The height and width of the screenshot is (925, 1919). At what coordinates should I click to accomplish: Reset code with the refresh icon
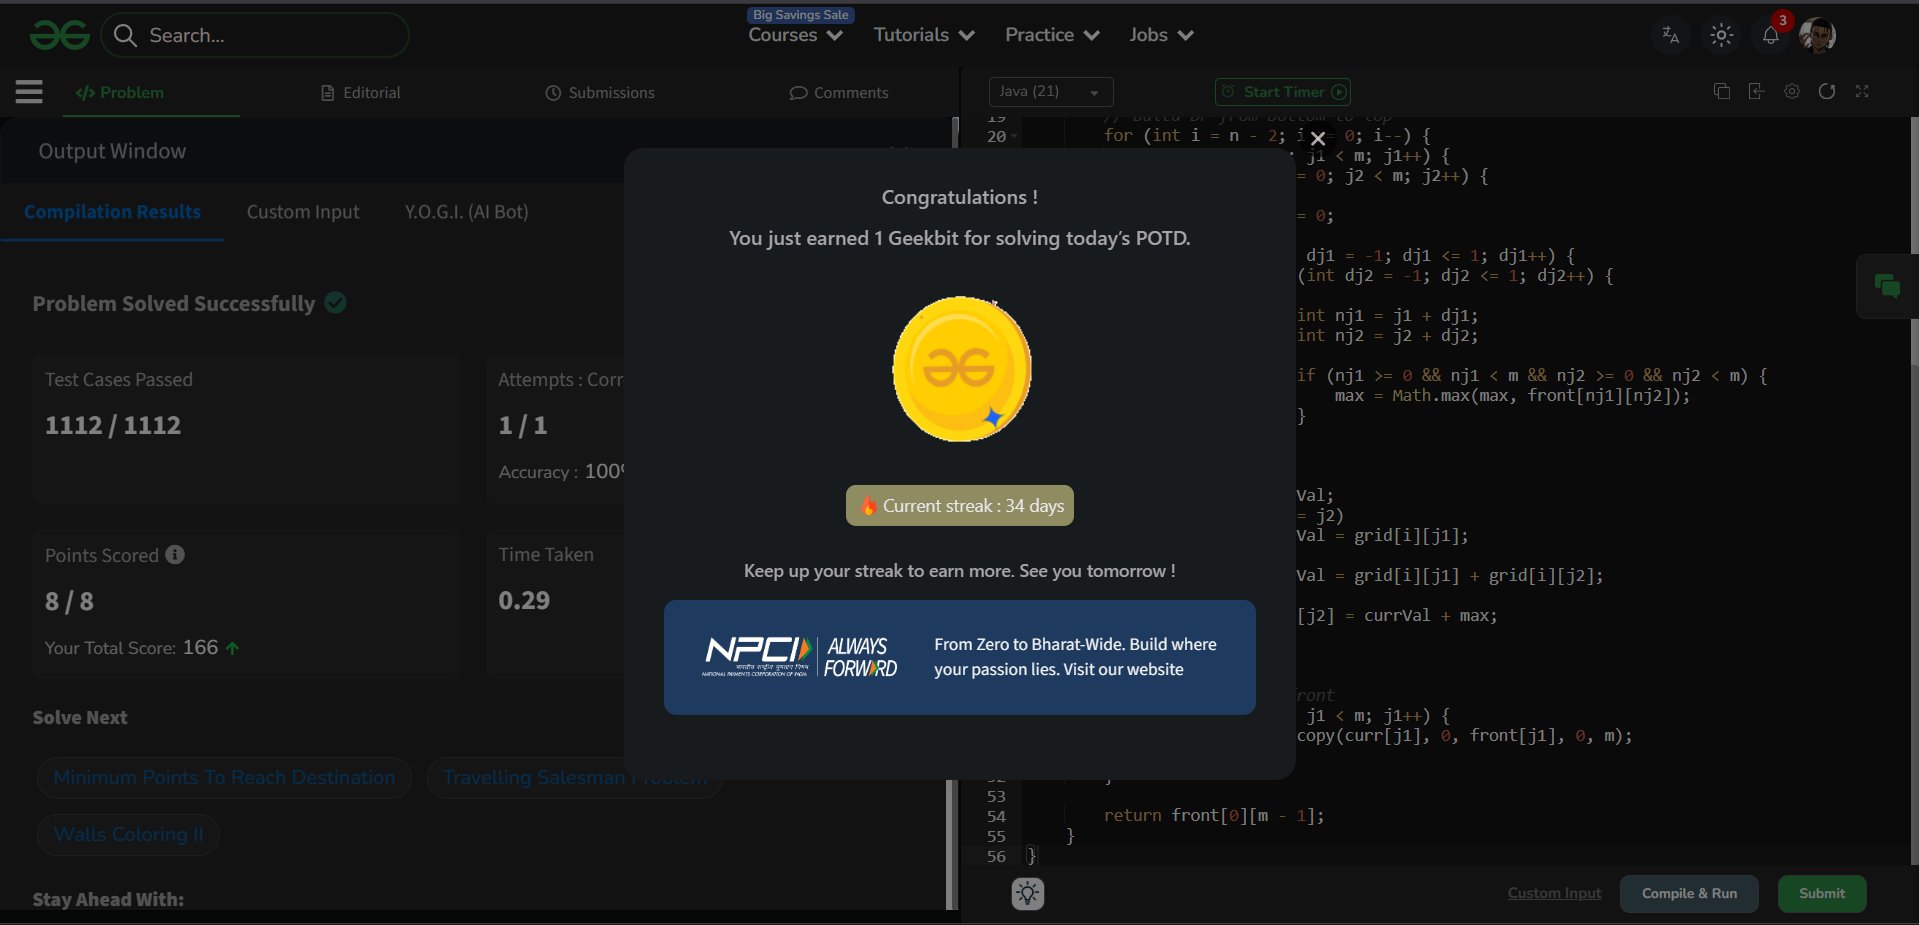pos(1827,91)
